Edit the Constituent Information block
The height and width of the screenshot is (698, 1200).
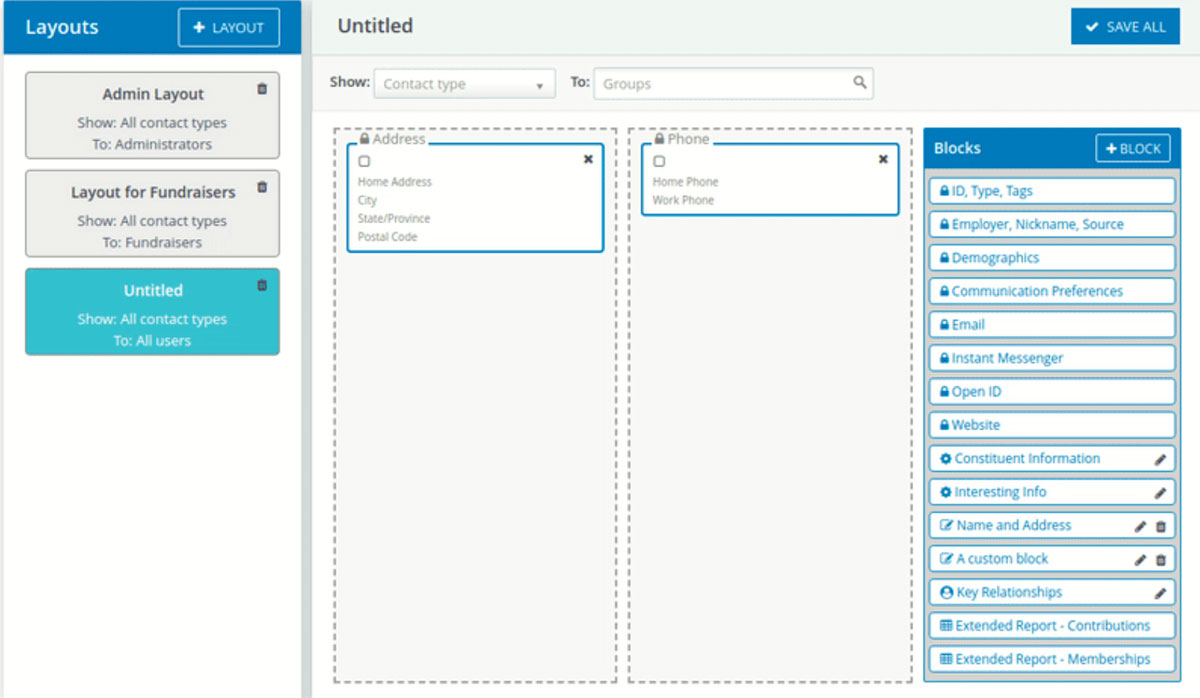coord(1160,459)
